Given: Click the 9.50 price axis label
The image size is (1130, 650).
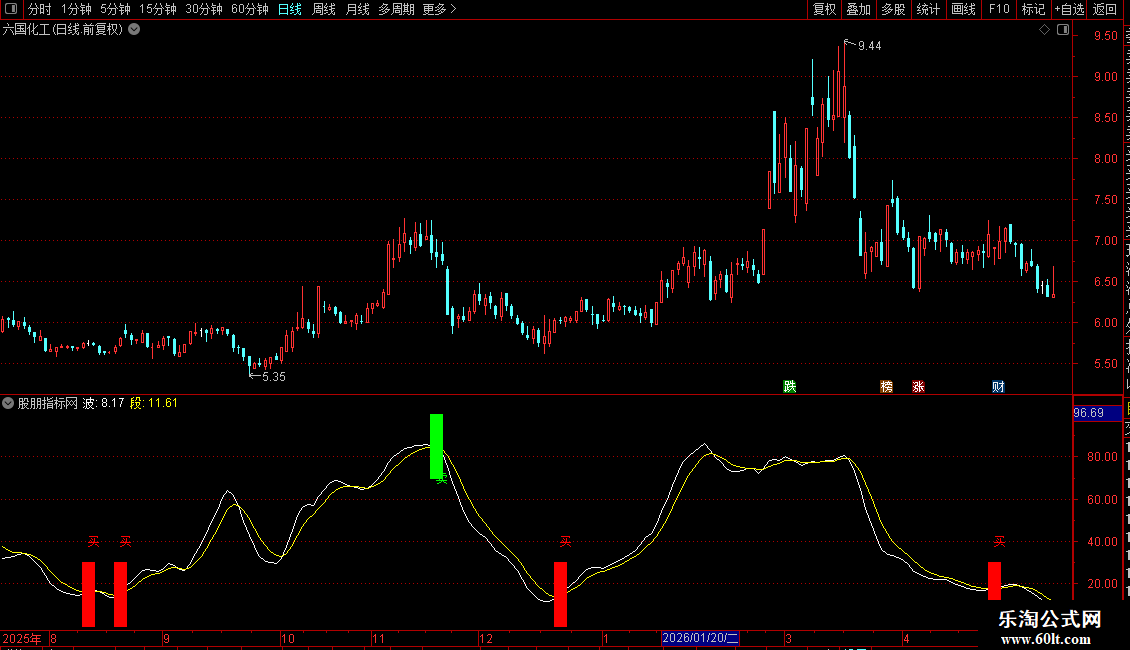Looking at the screenshot, I should click(1105, 36).
